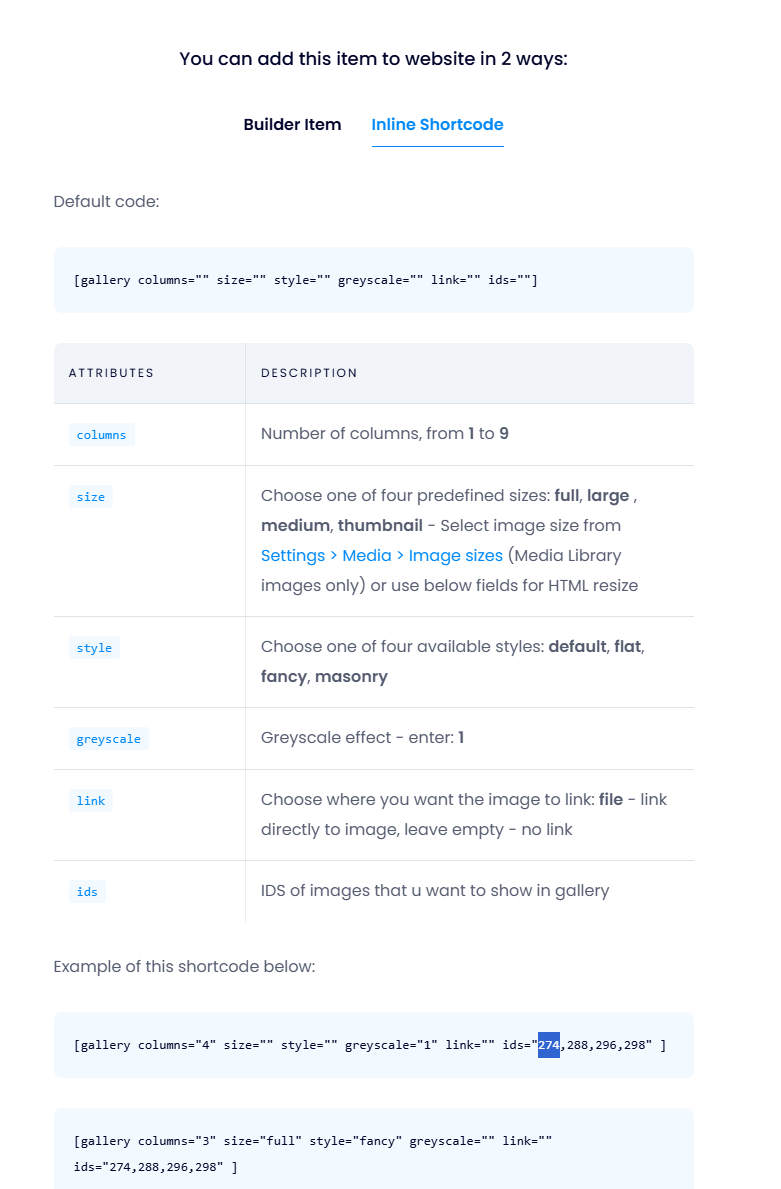Click the size attribute tag
The height and width of the screenshot is (1189, 781).
click(90, 496)
